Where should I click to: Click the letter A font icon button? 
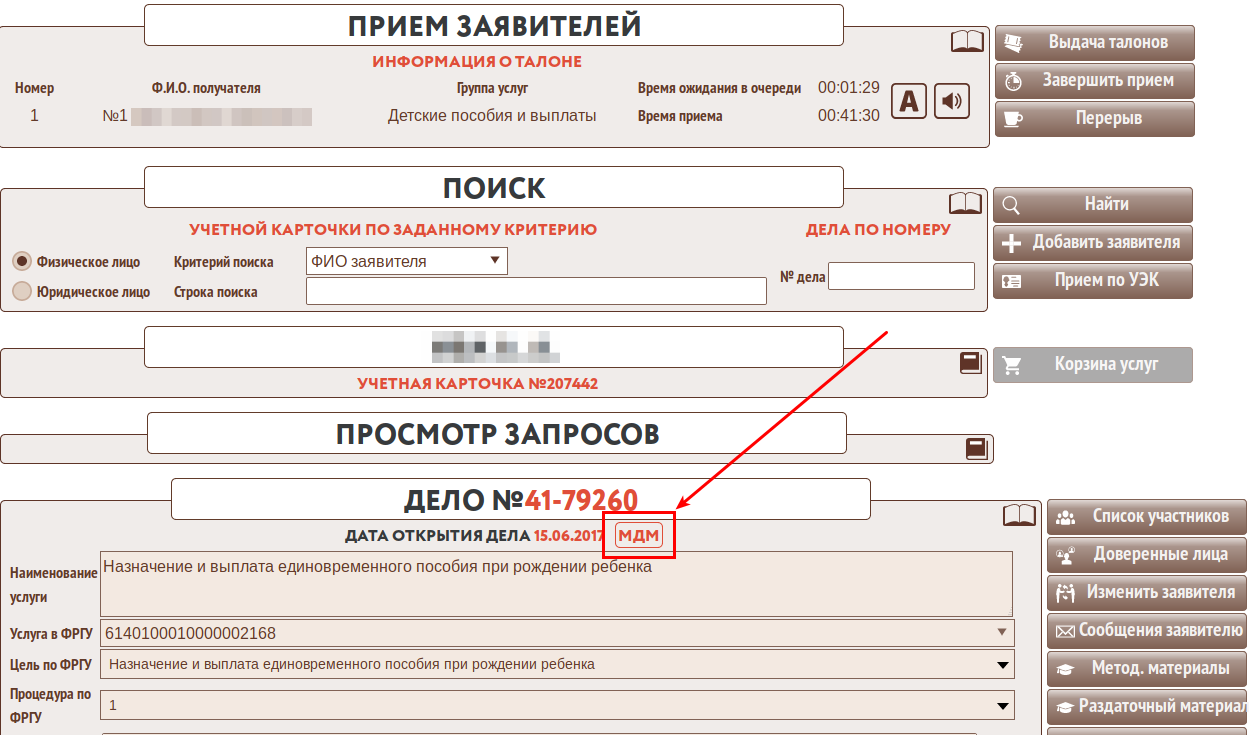[x=908, y=101]
